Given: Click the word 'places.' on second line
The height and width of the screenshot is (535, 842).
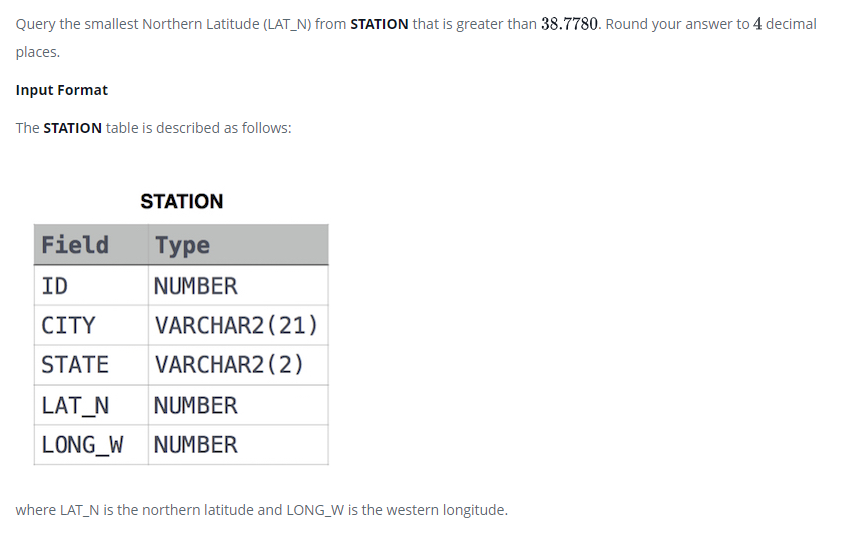Looking at the screenshot, I should (38, 53).
